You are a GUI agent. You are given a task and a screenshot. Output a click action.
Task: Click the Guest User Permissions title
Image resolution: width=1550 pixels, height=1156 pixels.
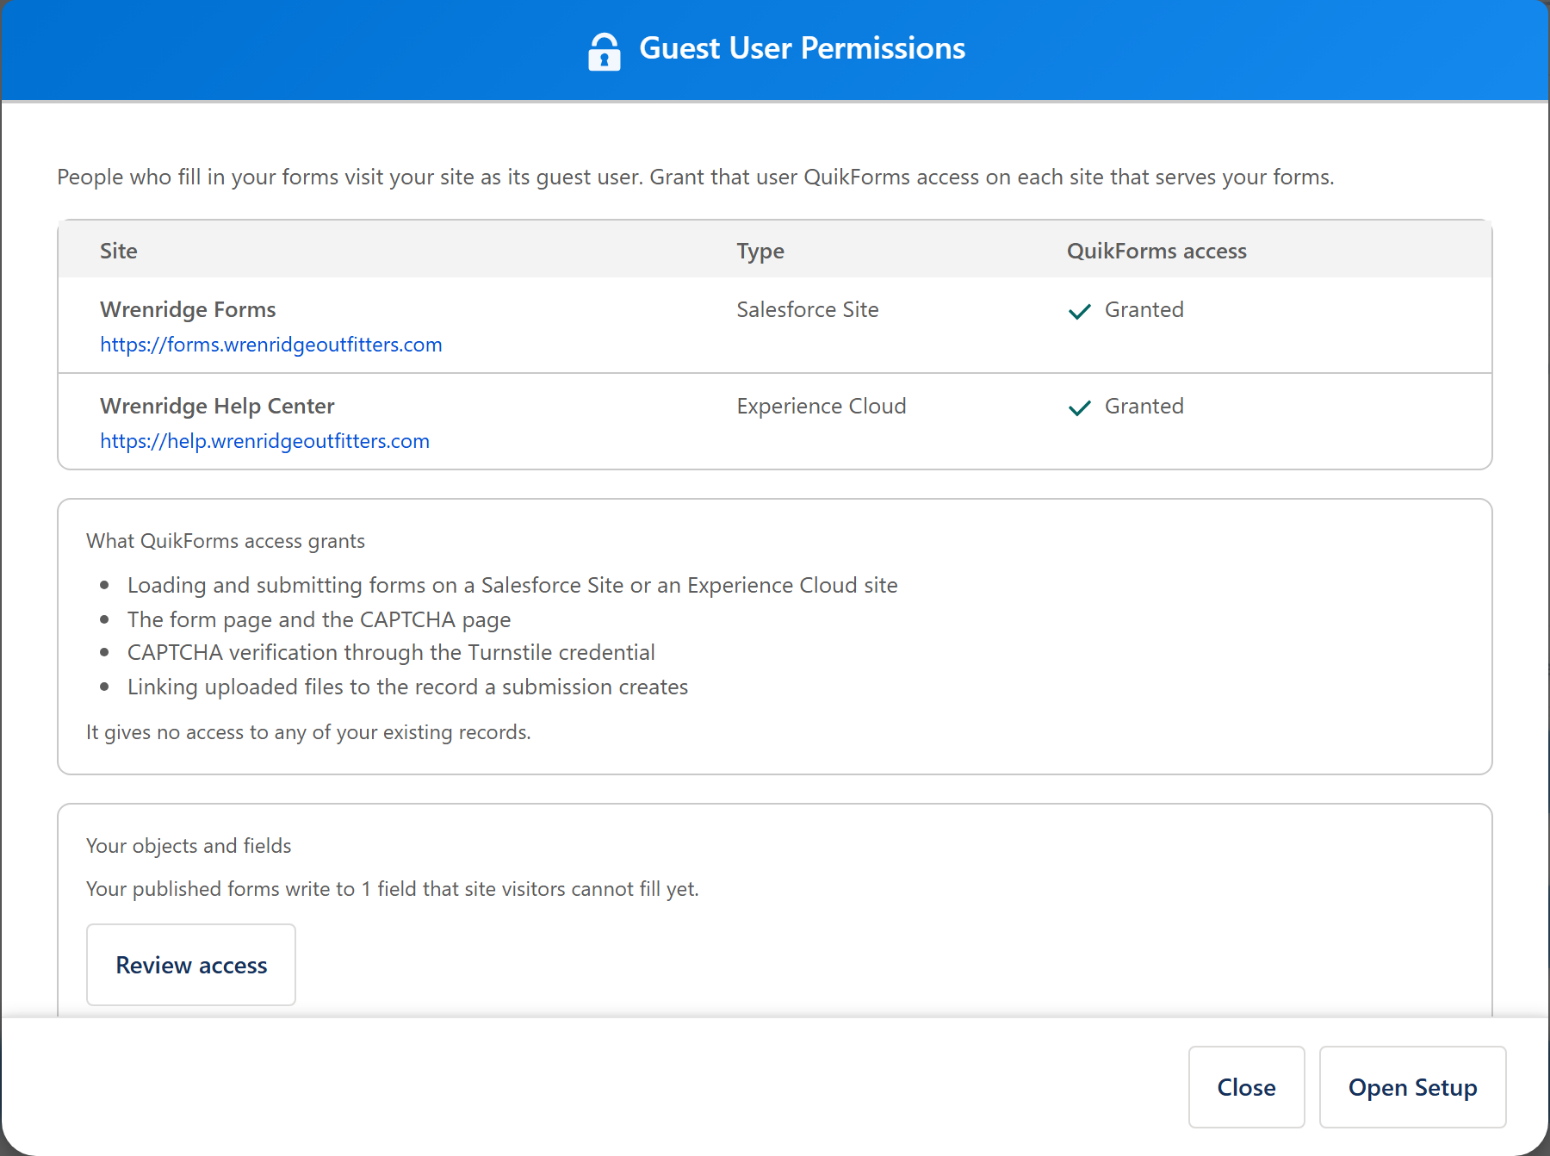802,48
